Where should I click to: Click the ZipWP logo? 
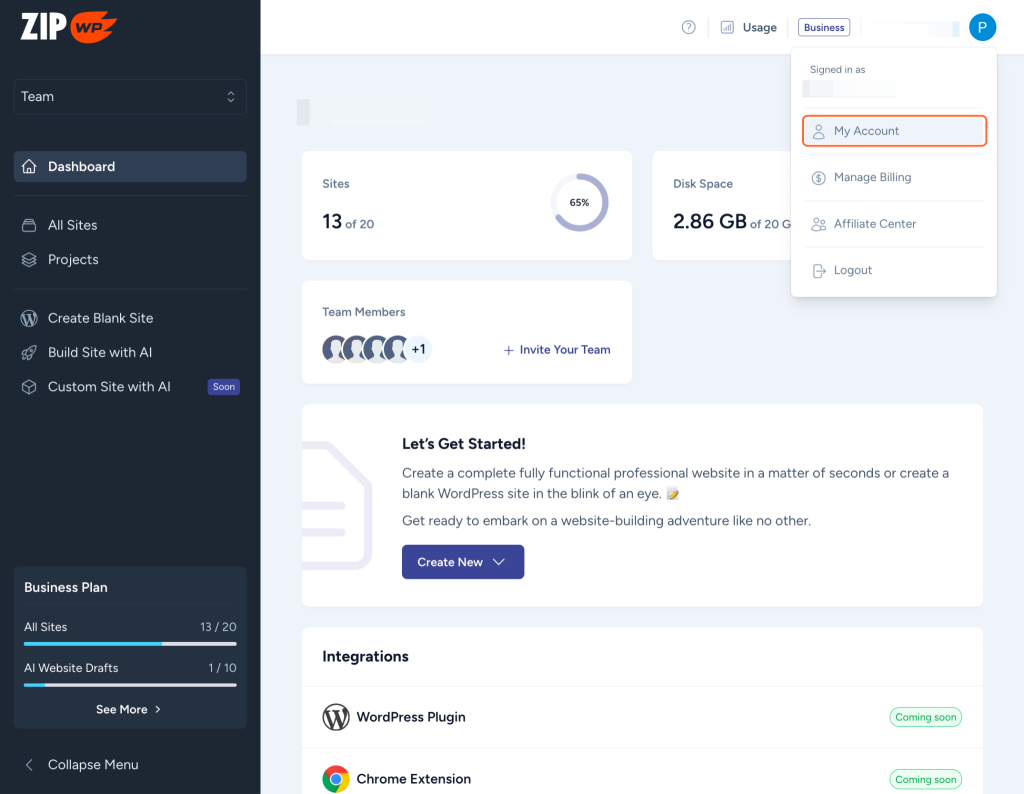coord(69,27)
